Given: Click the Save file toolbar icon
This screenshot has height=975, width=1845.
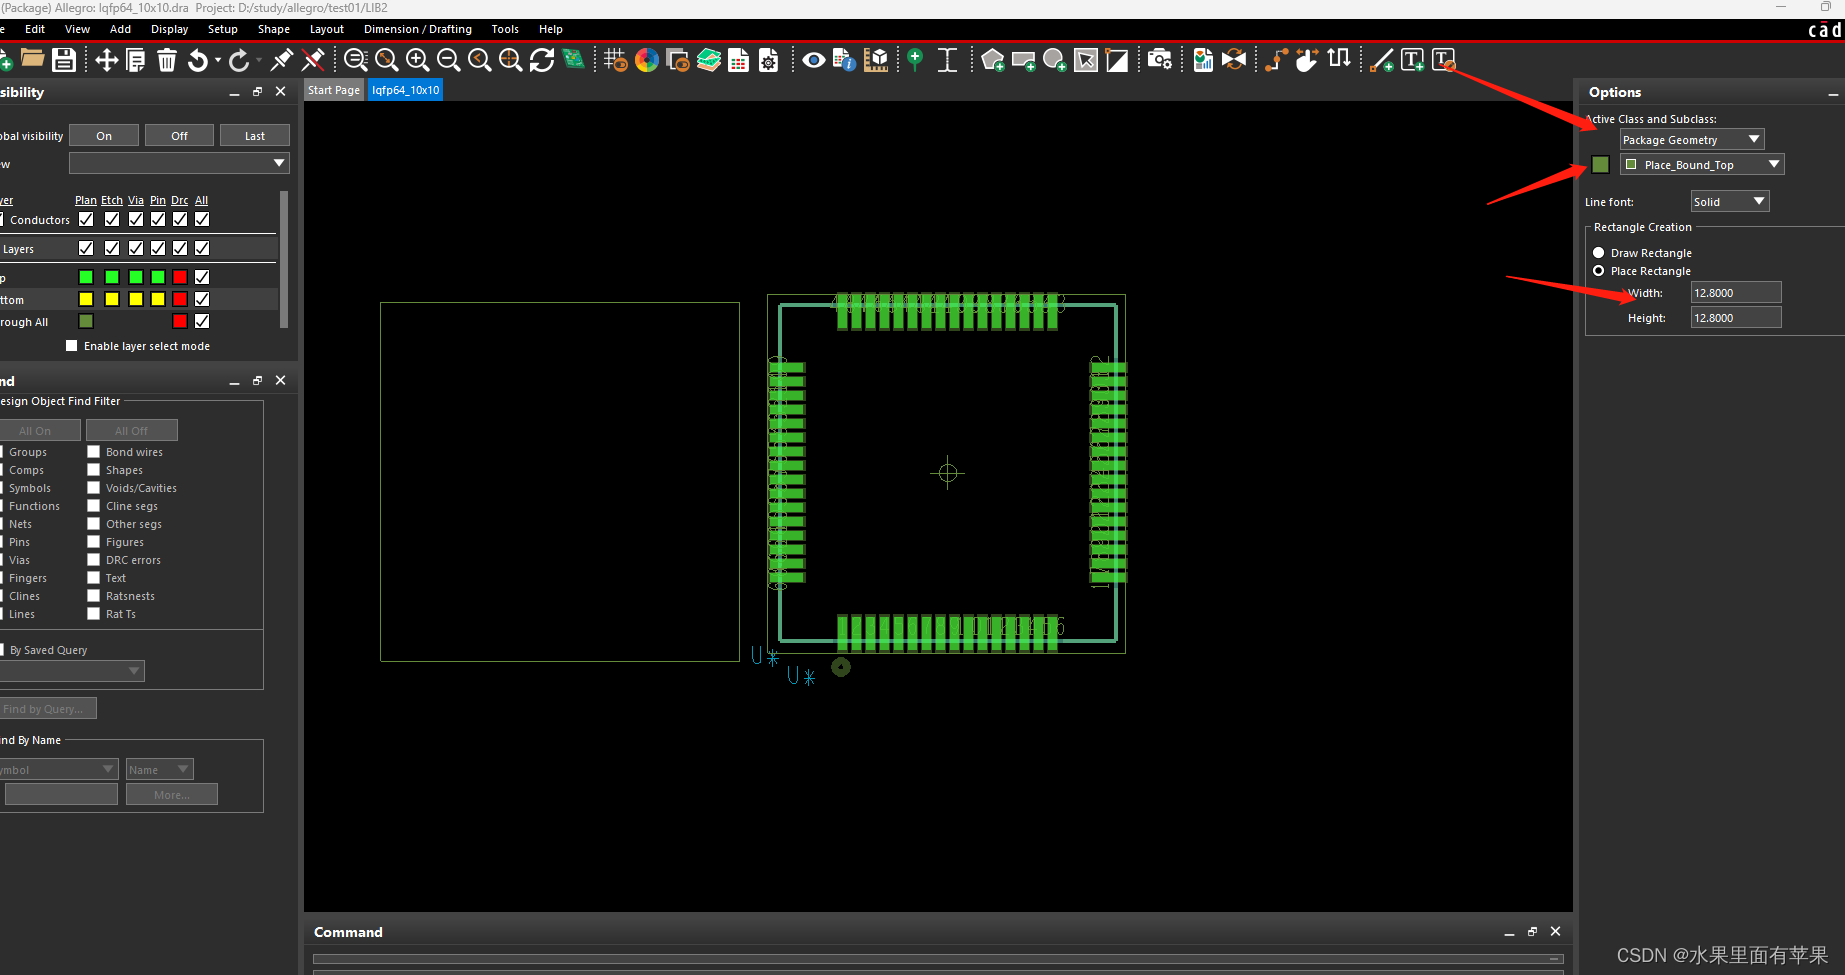Looking at the screenshot, I should tap(64, 60).
